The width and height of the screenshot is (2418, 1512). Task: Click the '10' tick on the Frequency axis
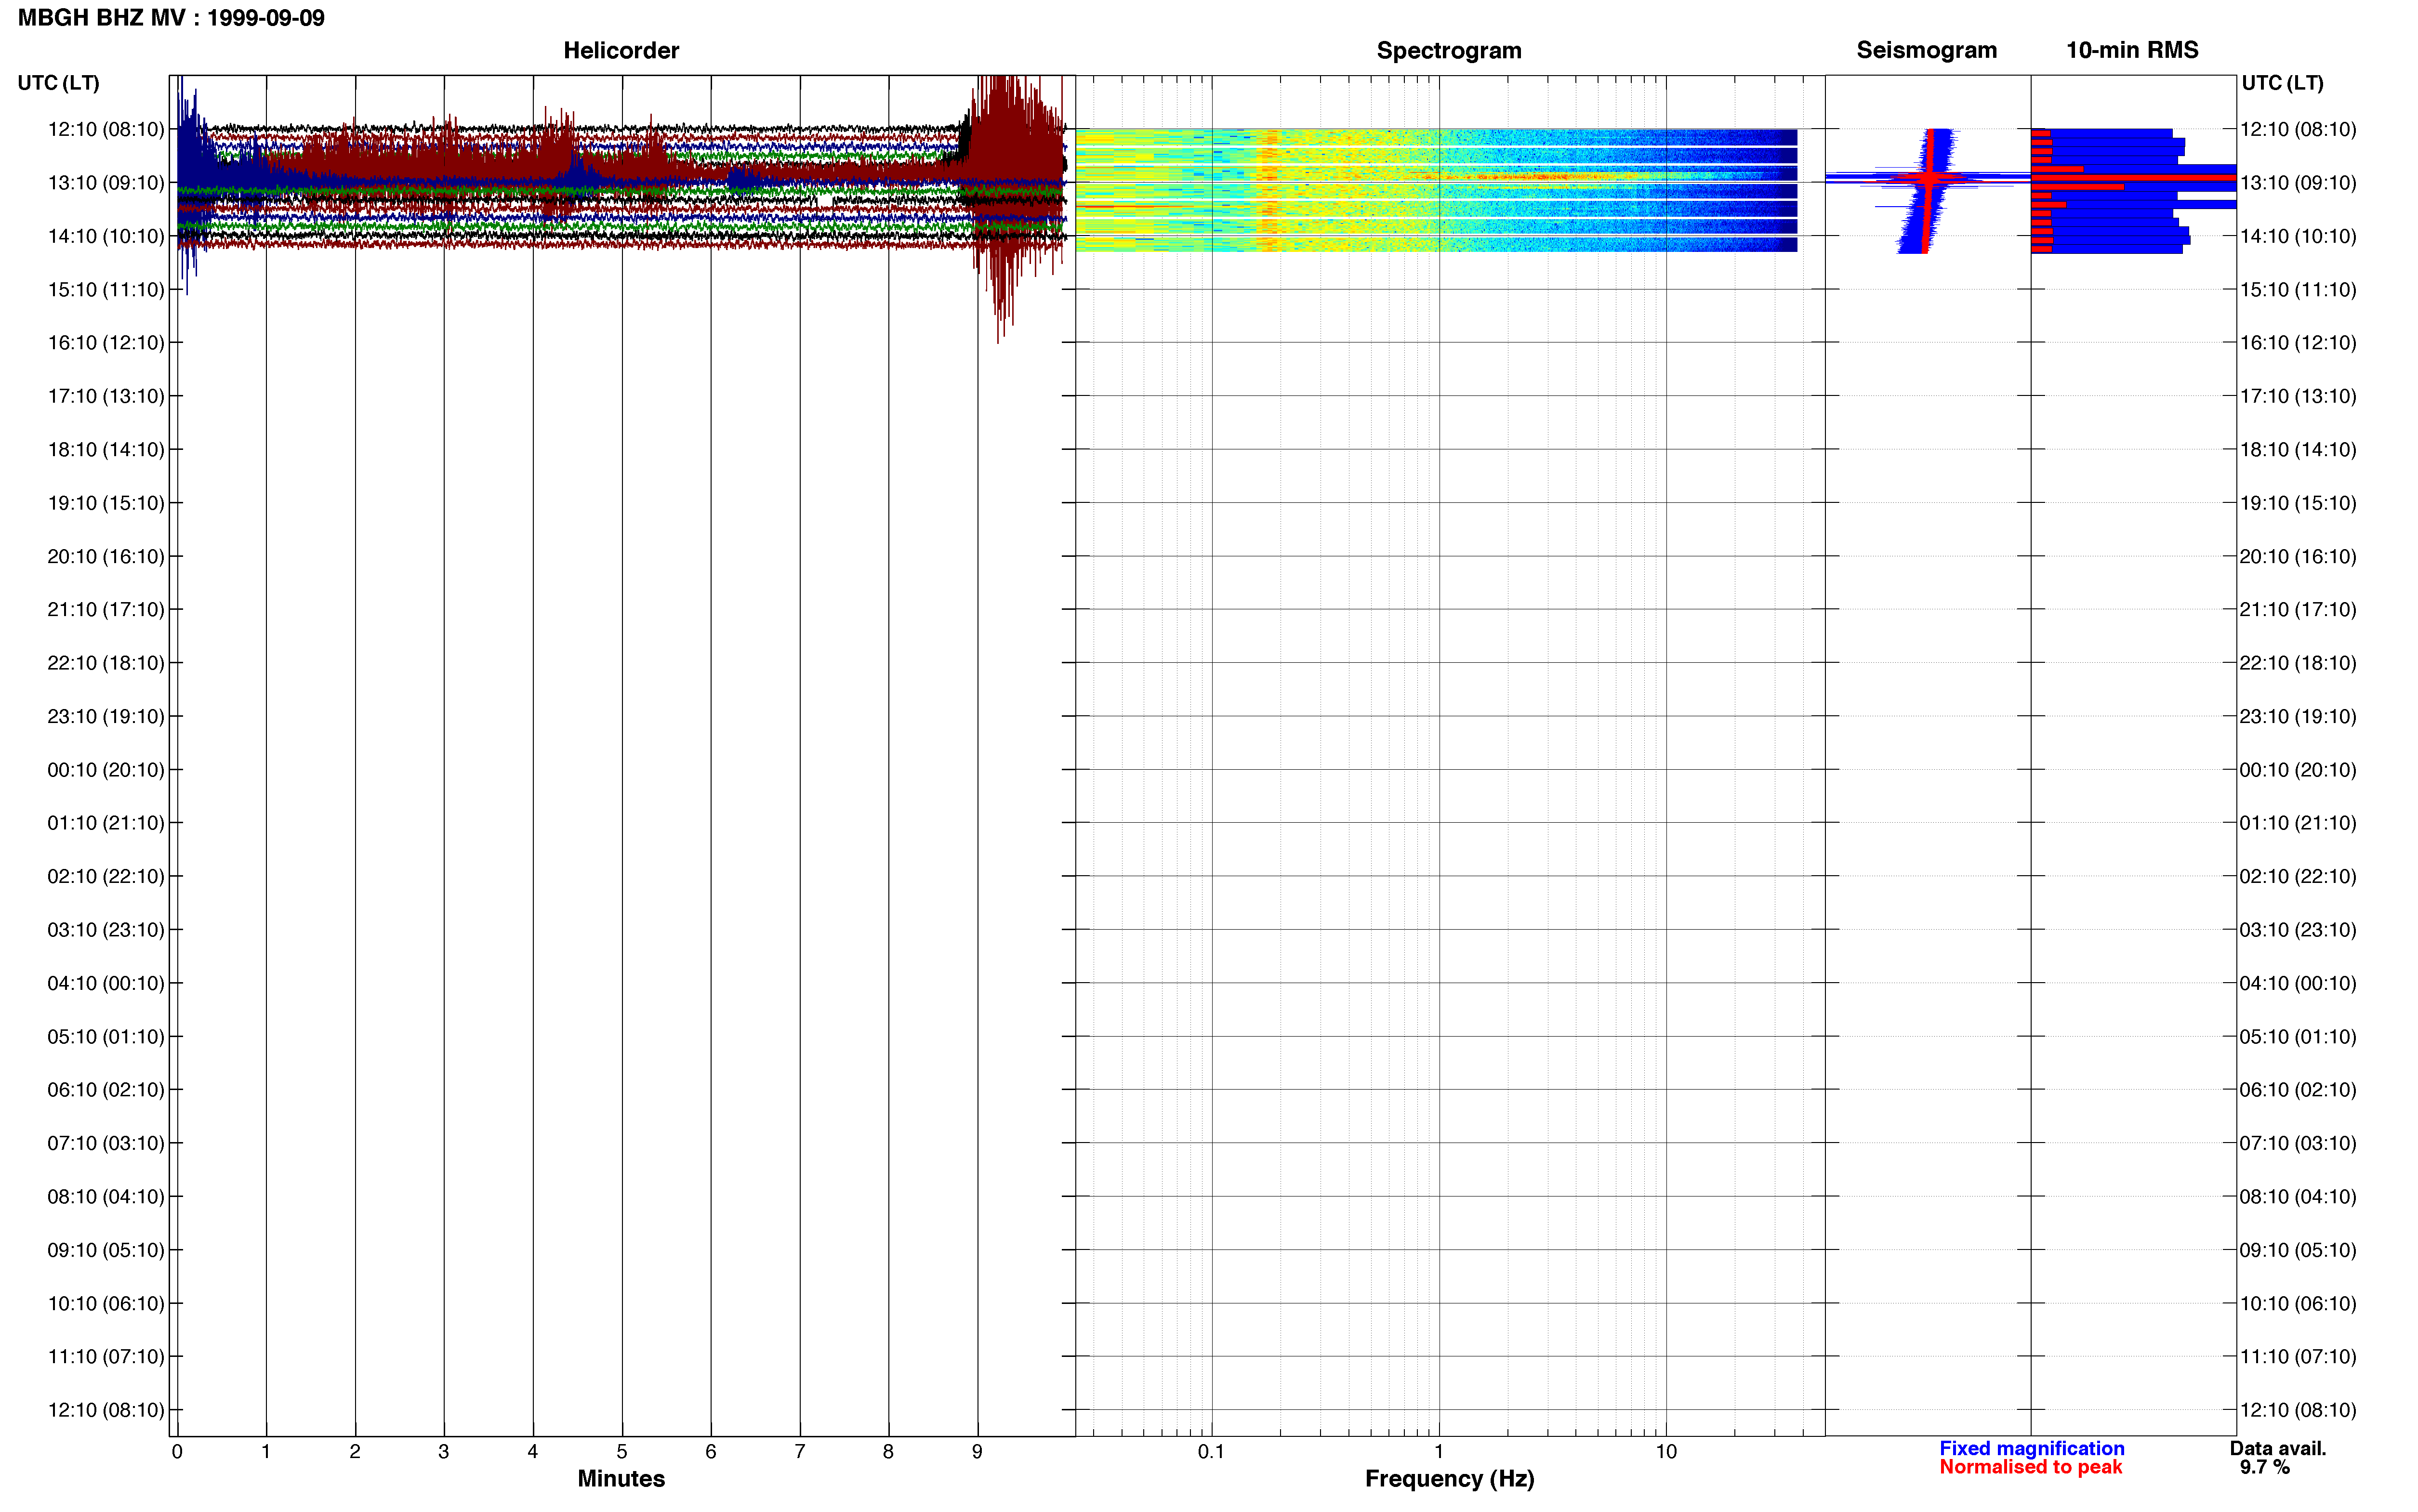pyautogui.click(x=1666, y=1452)
